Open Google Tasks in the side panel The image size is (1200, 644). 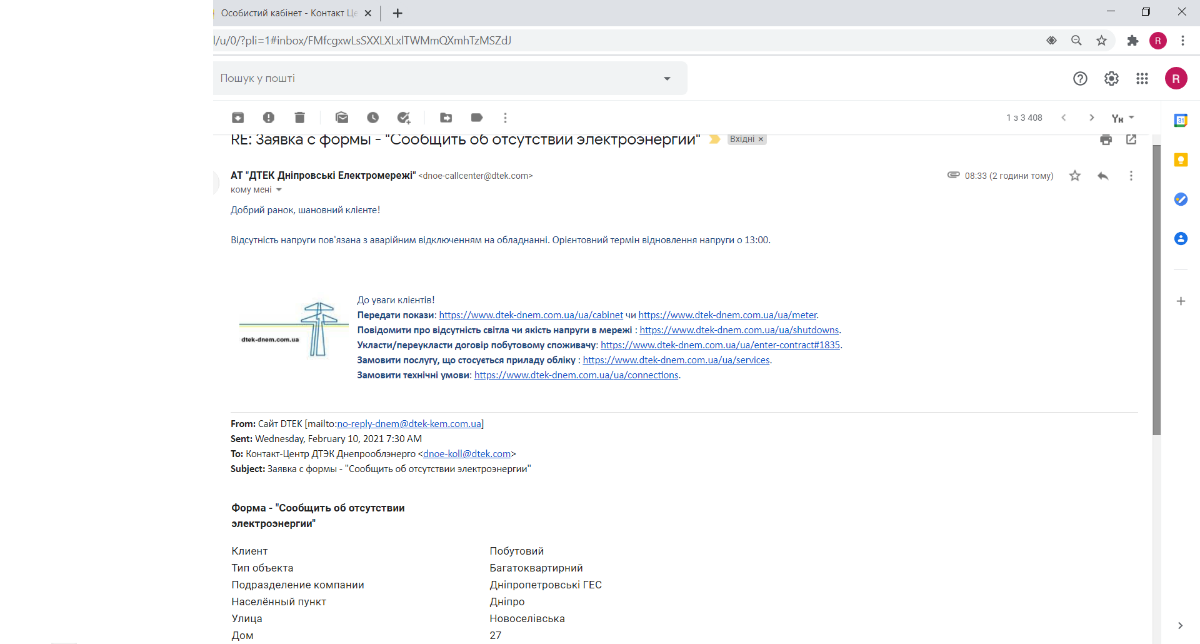coord(1181,199)
